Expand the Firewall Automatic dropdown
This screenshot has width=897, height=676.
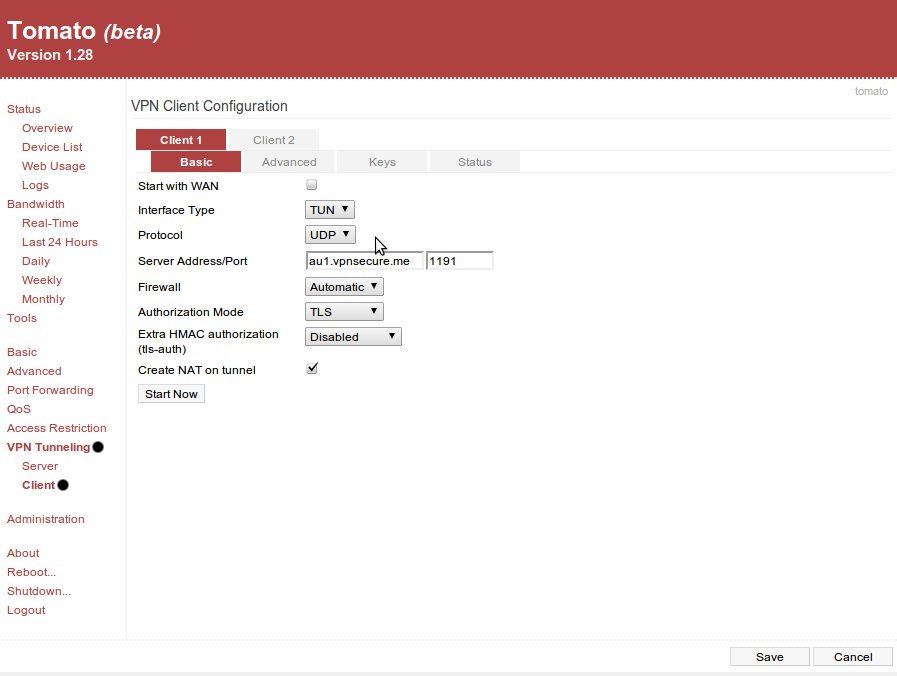[x=344, y=287]
